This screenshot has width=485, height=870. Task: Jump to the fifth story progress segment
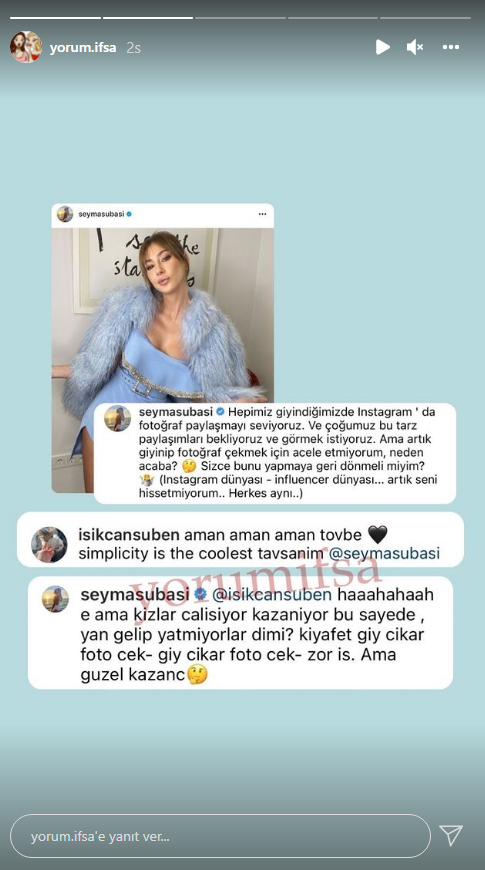(425, 18)
